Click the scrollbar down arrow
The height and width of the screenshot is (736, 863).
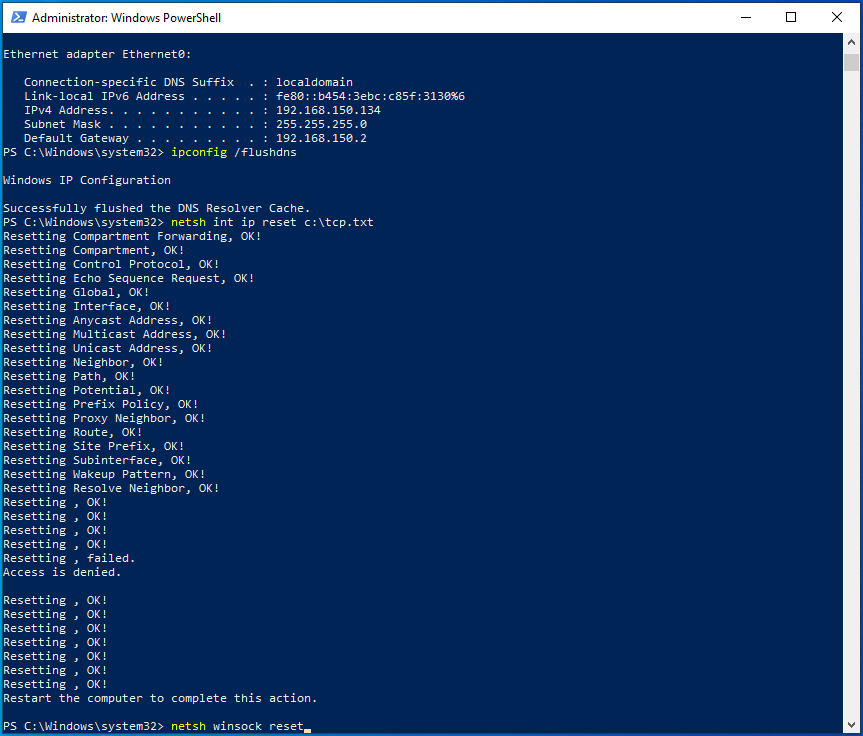tap(851, 725)
